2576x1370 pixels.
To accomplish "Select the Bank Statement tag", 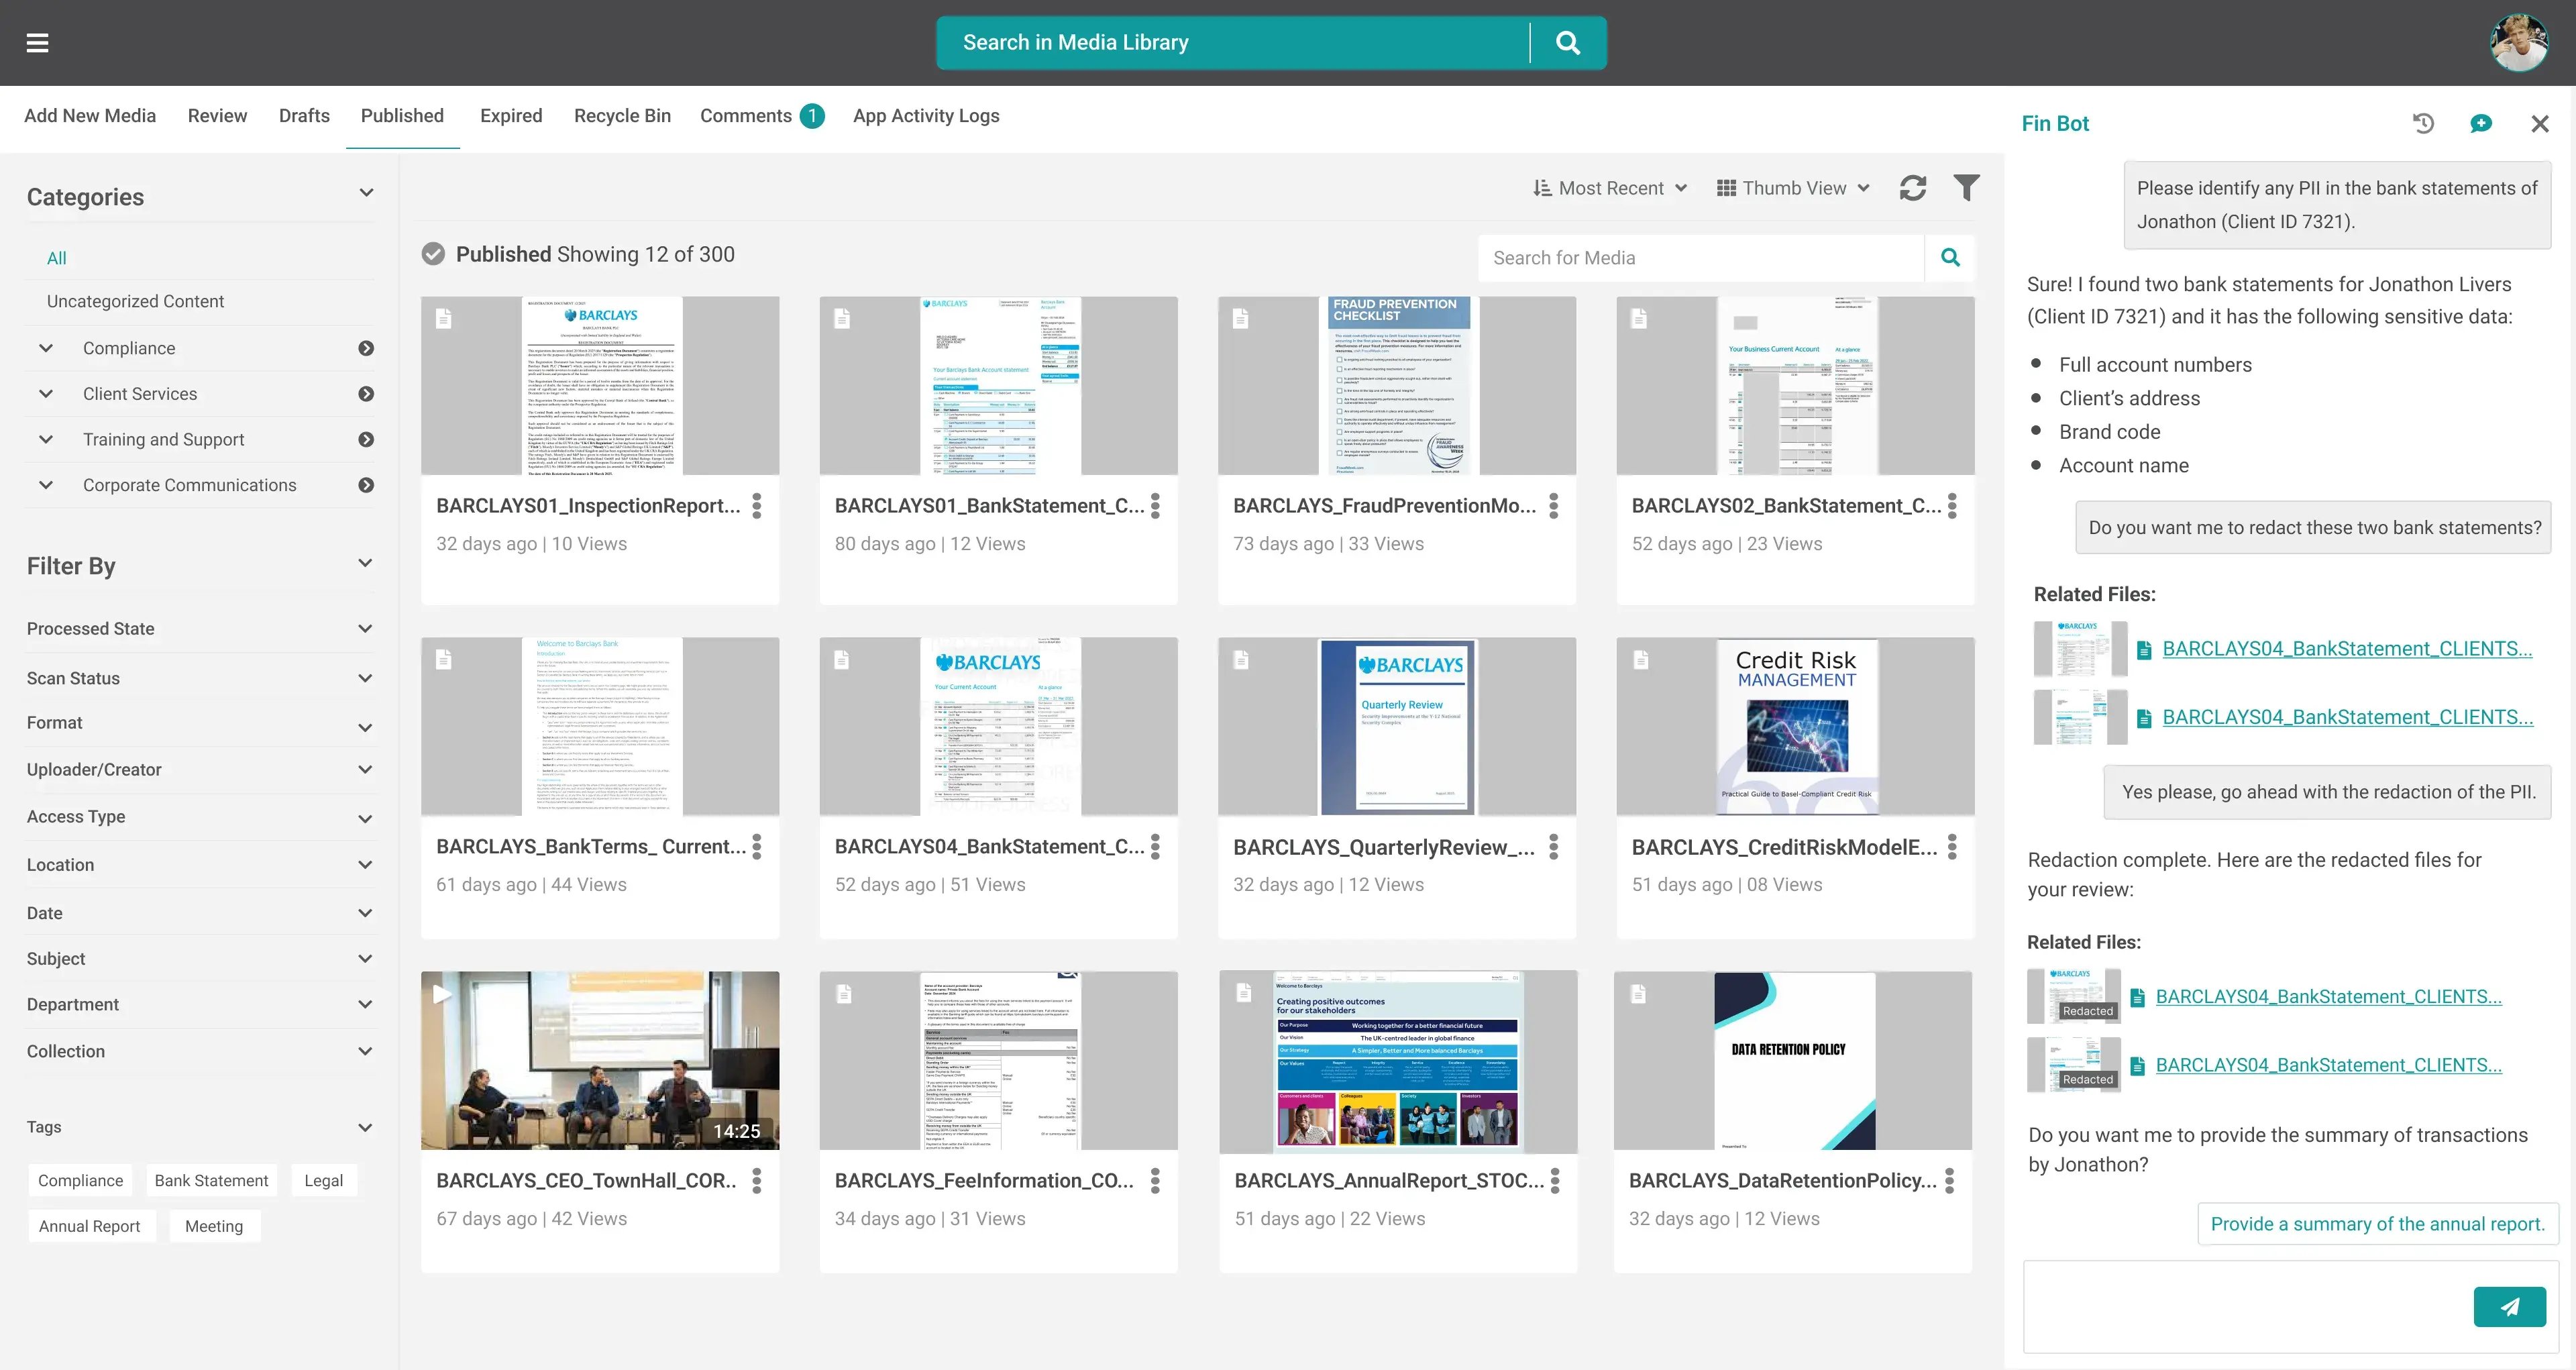I will tap(211, 1181).
